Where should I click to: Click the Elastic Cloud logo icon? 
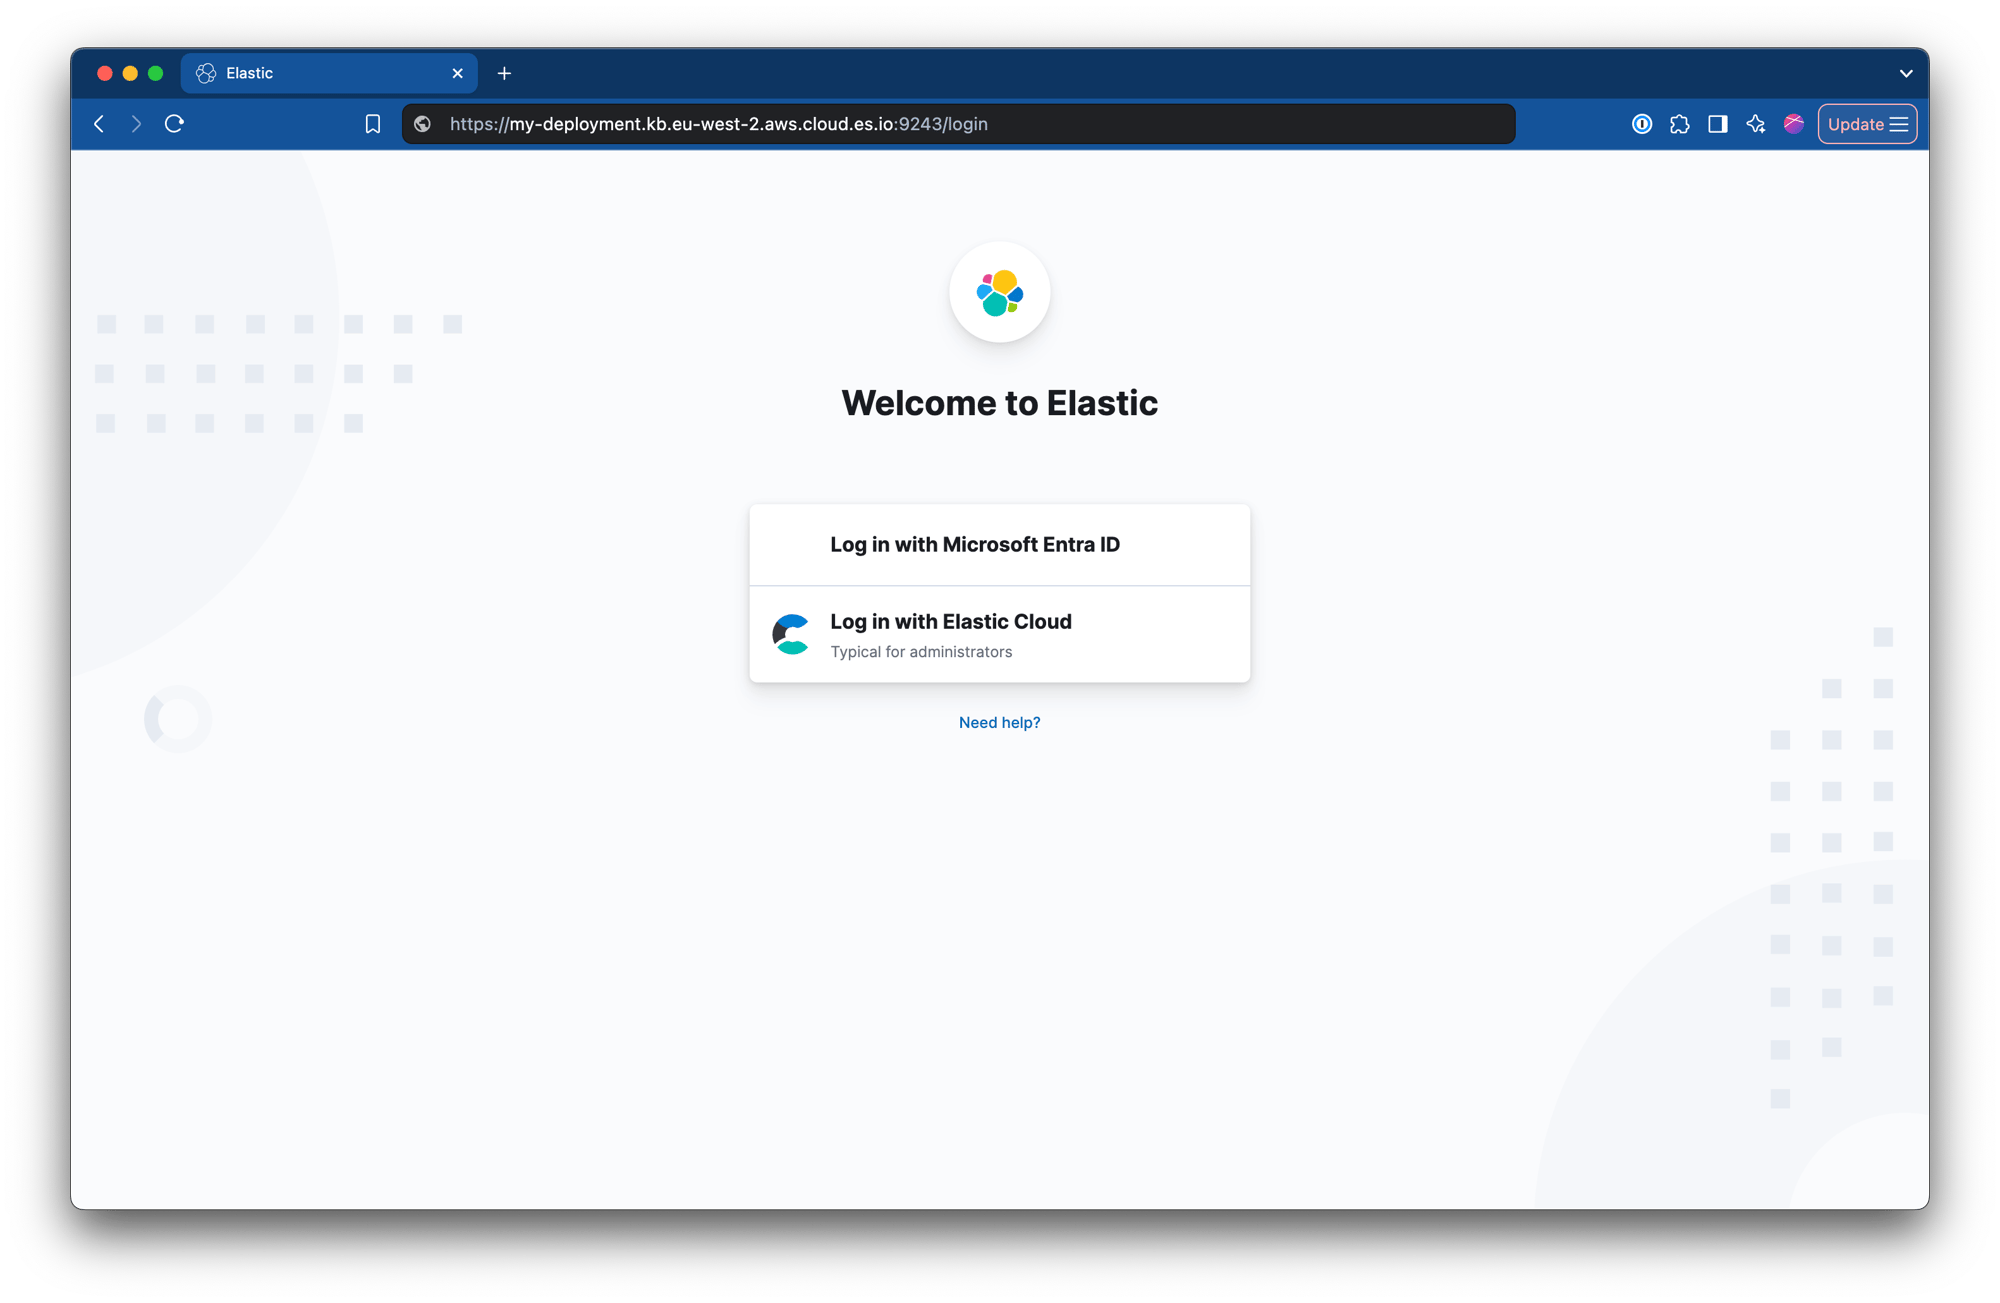pyautogui.click(x=791, y=634)
